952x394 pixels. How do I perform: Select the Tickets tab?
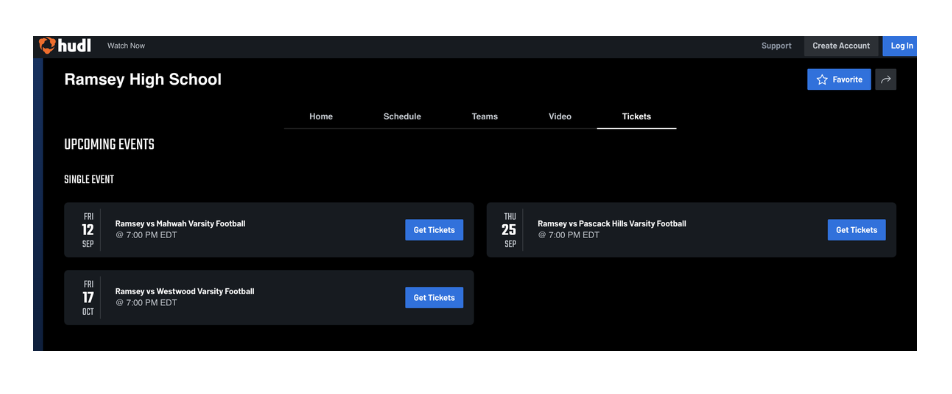636,117
